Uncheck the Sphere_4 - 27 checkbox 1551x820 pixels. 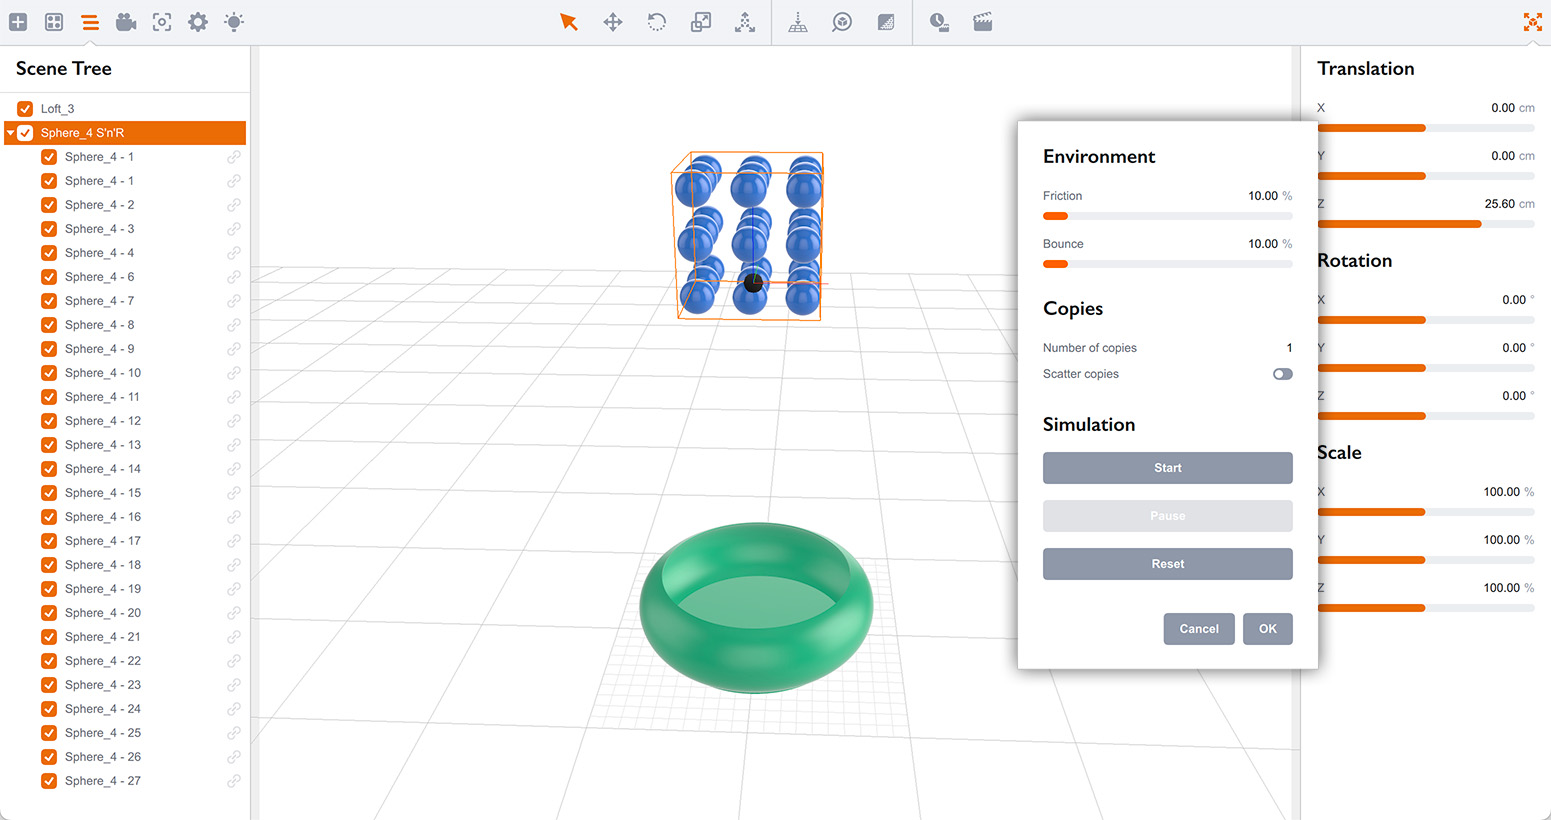pyautogui.click(x=49, y=780)
